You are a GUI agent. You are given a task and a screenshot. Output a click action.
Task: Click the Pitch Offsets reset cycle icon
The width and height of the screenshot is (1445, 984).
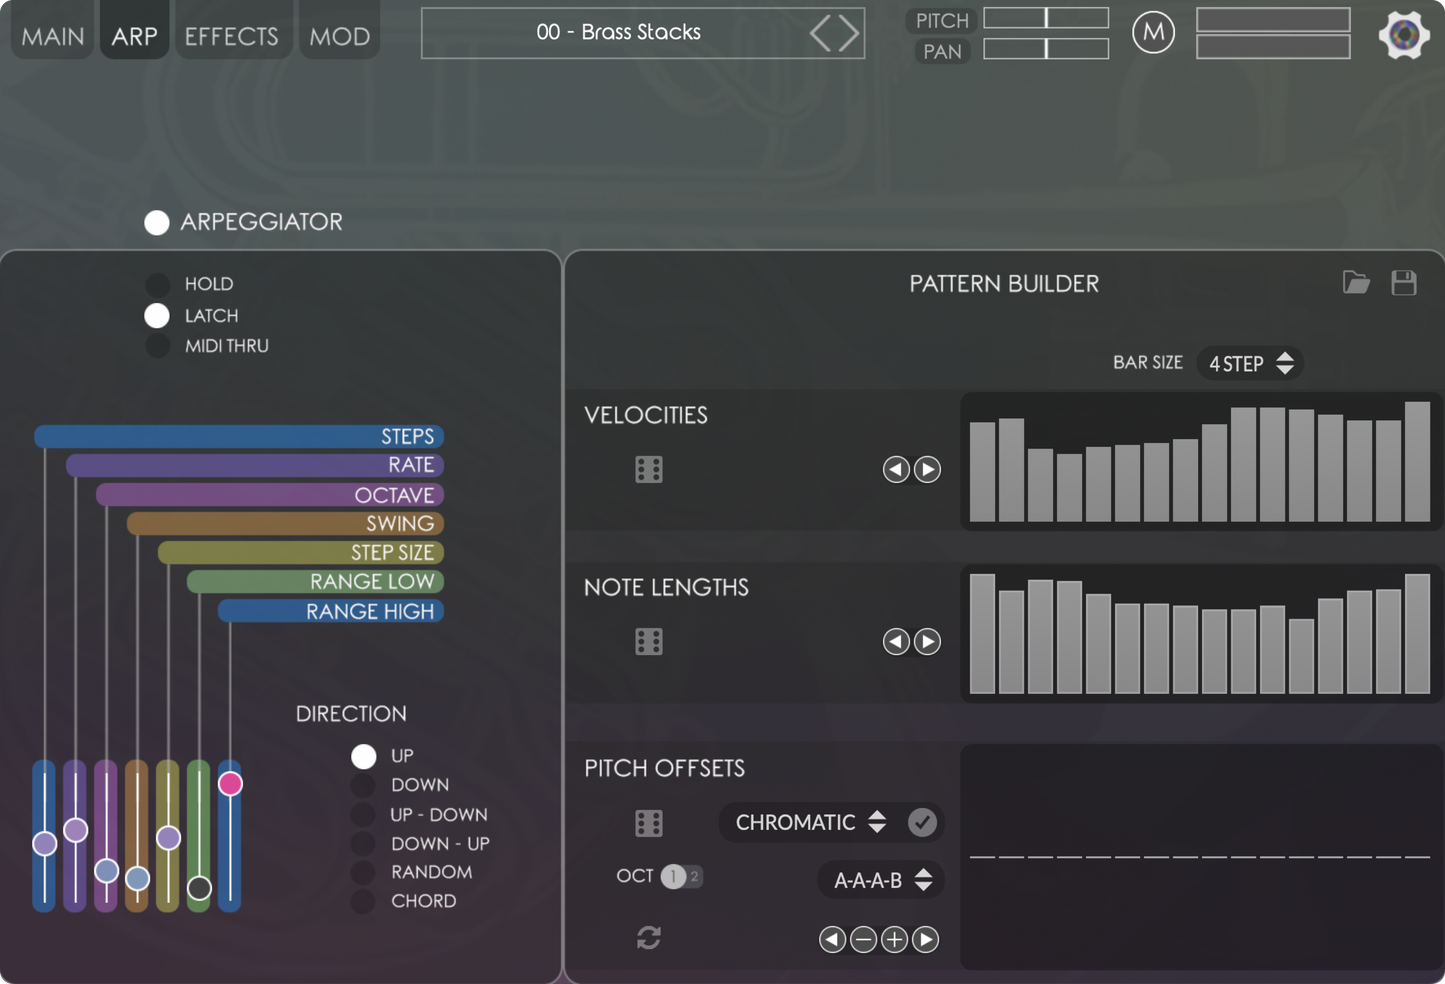coord(649,938)
